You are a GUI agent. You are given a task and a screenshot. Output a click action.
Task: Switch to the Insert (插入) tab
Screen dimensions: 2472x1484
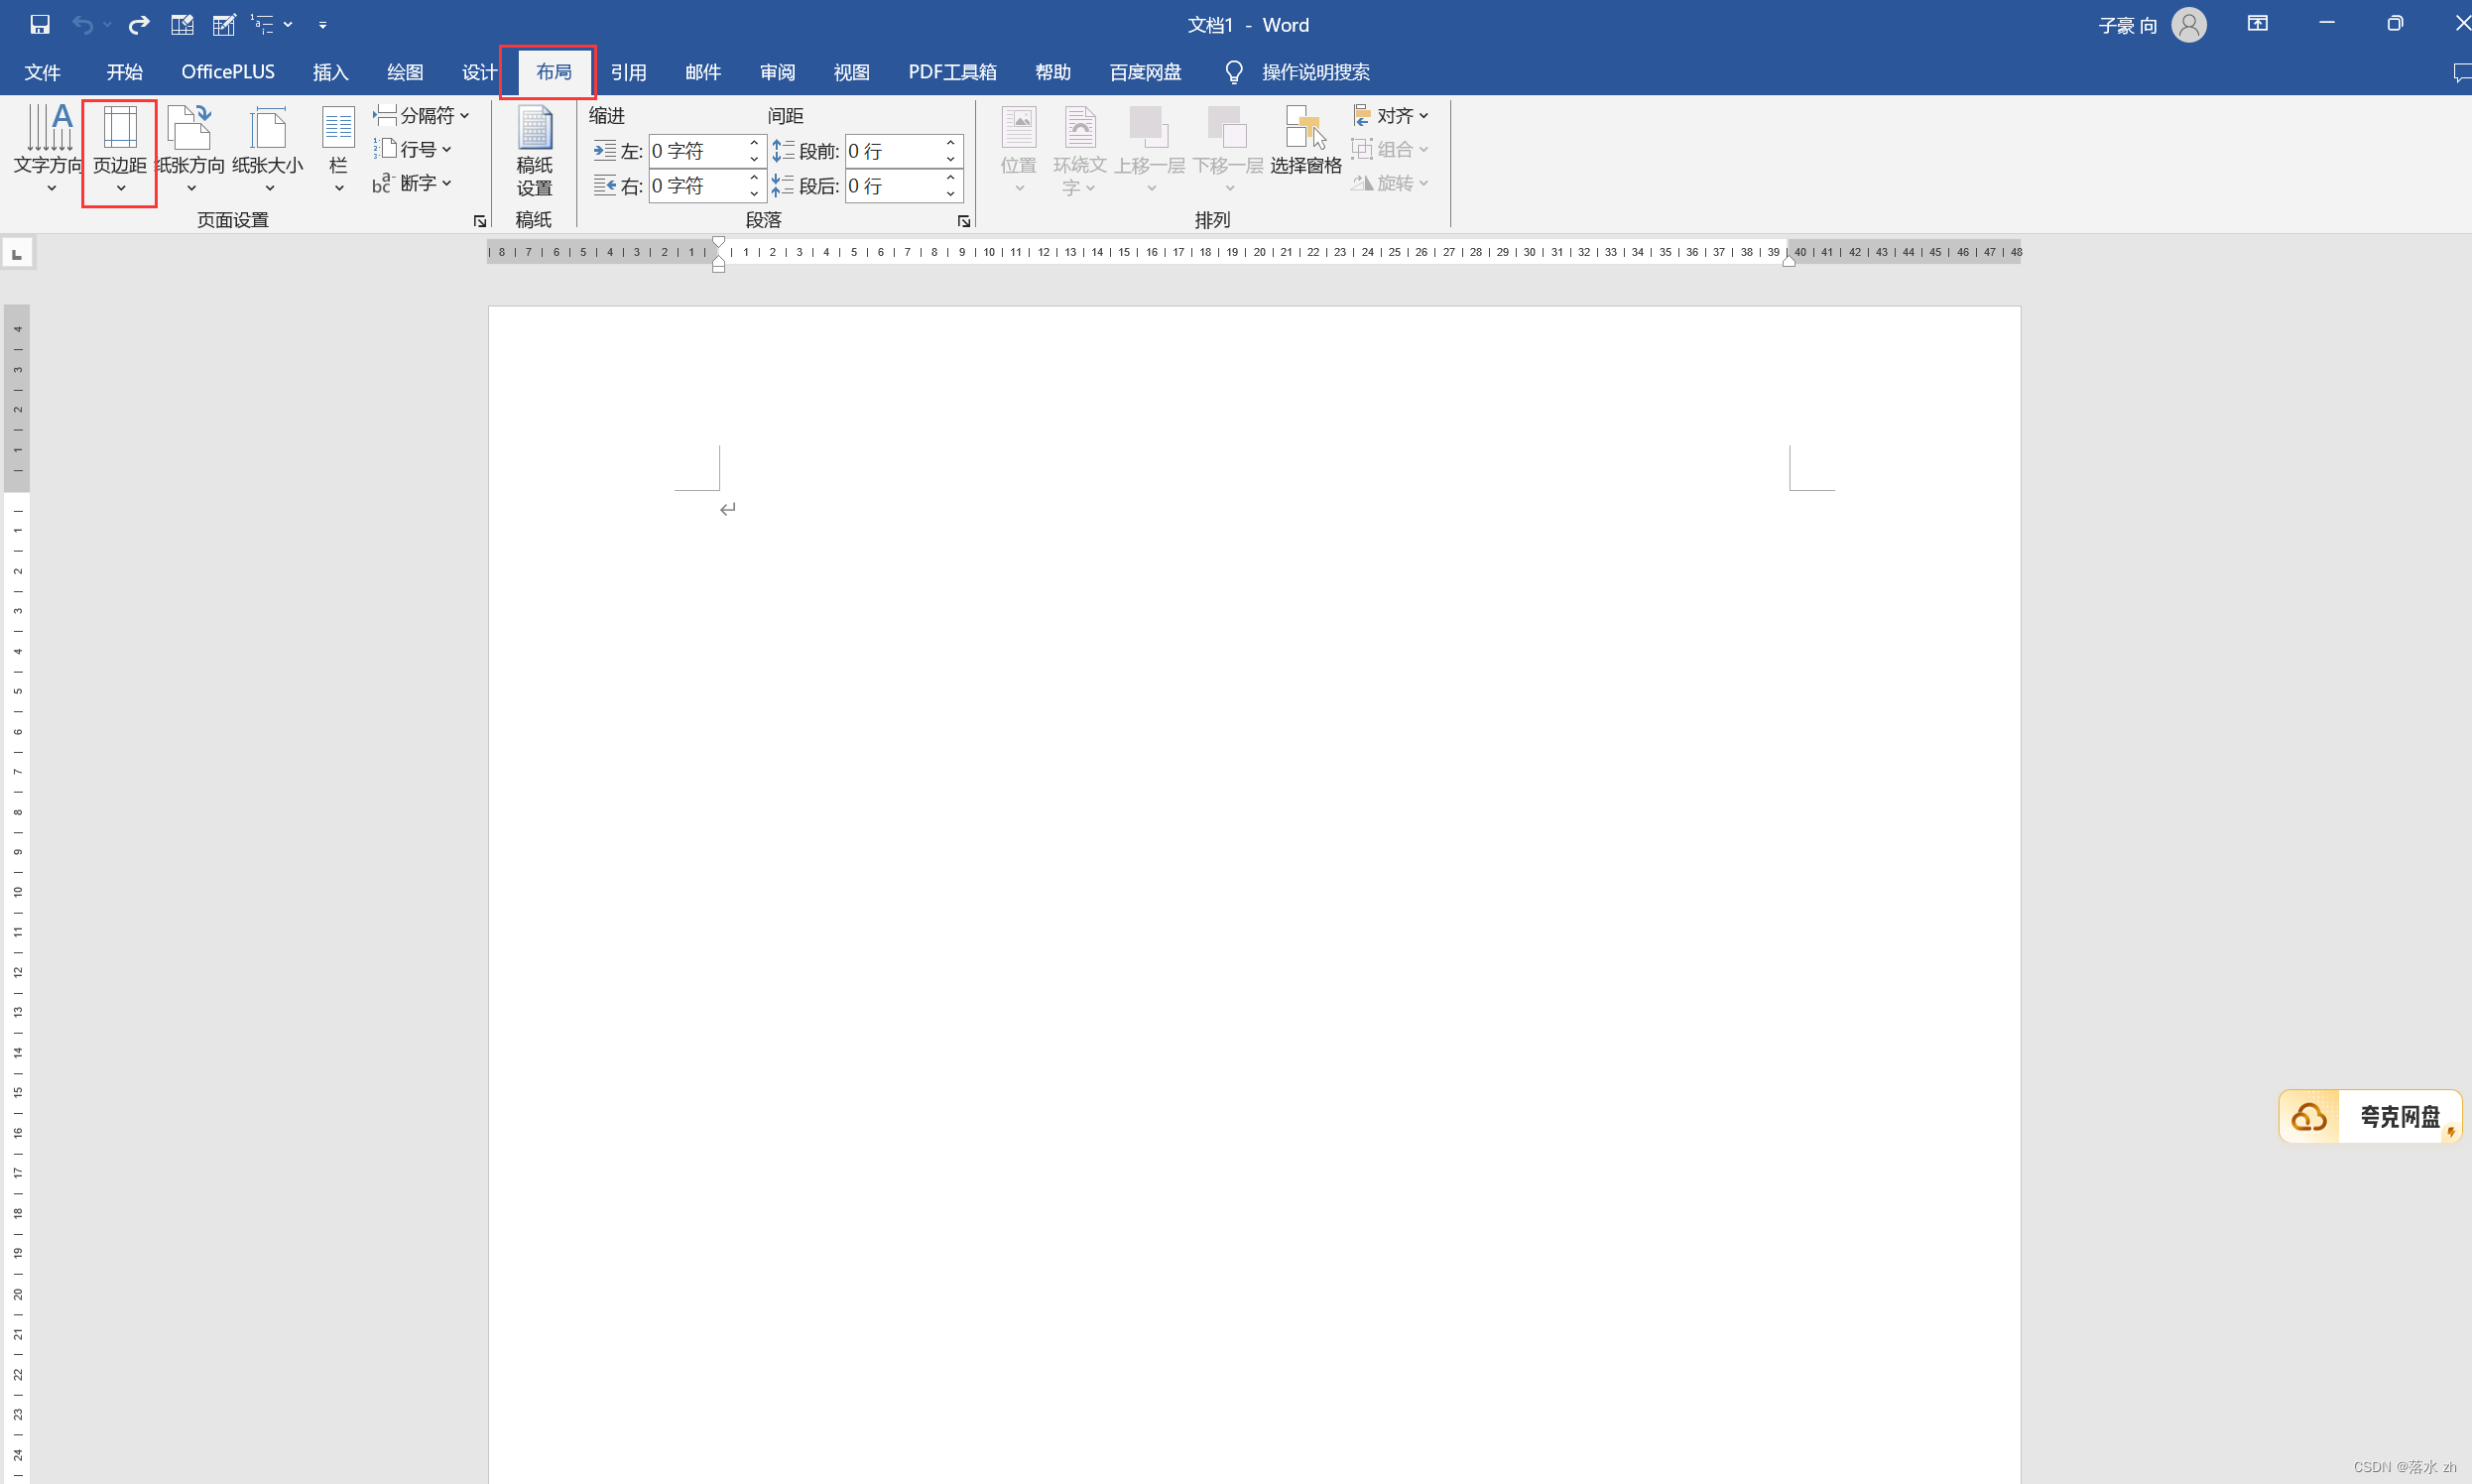tap(330, 72)
